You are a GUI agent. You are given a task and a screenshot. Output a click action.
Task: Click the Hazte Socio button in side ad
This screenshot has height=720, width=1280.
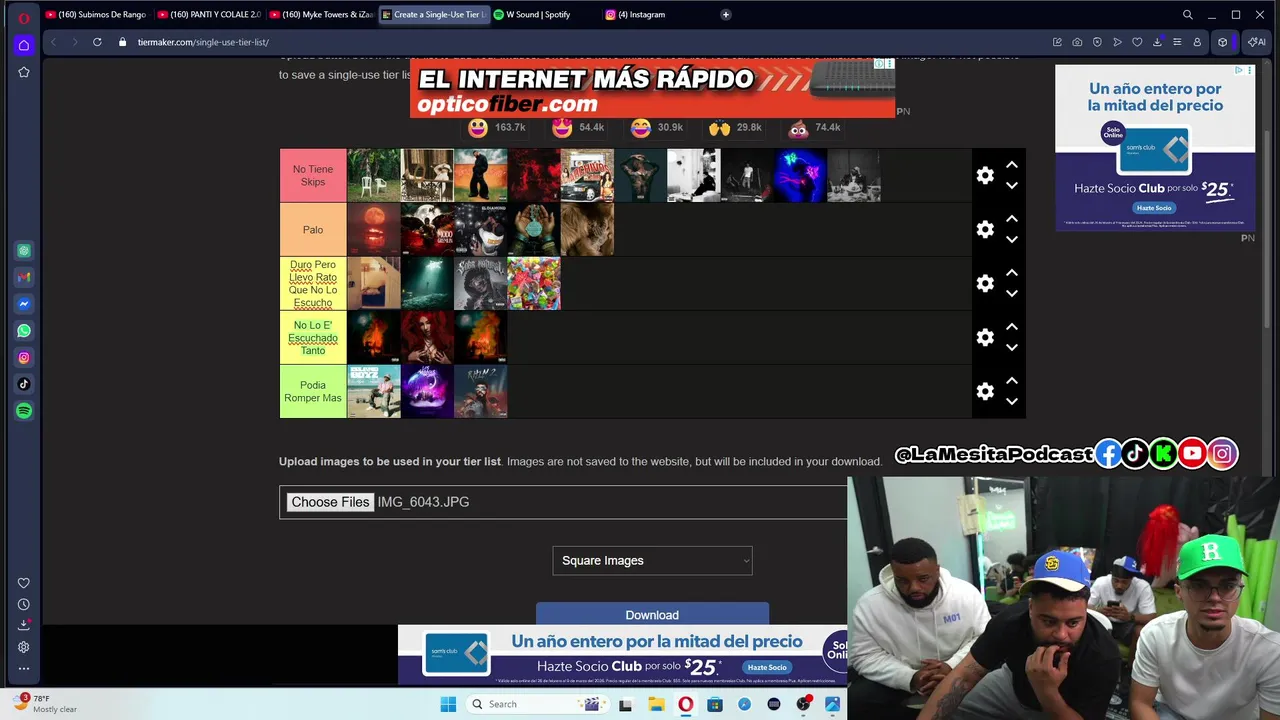point(1153,208)
